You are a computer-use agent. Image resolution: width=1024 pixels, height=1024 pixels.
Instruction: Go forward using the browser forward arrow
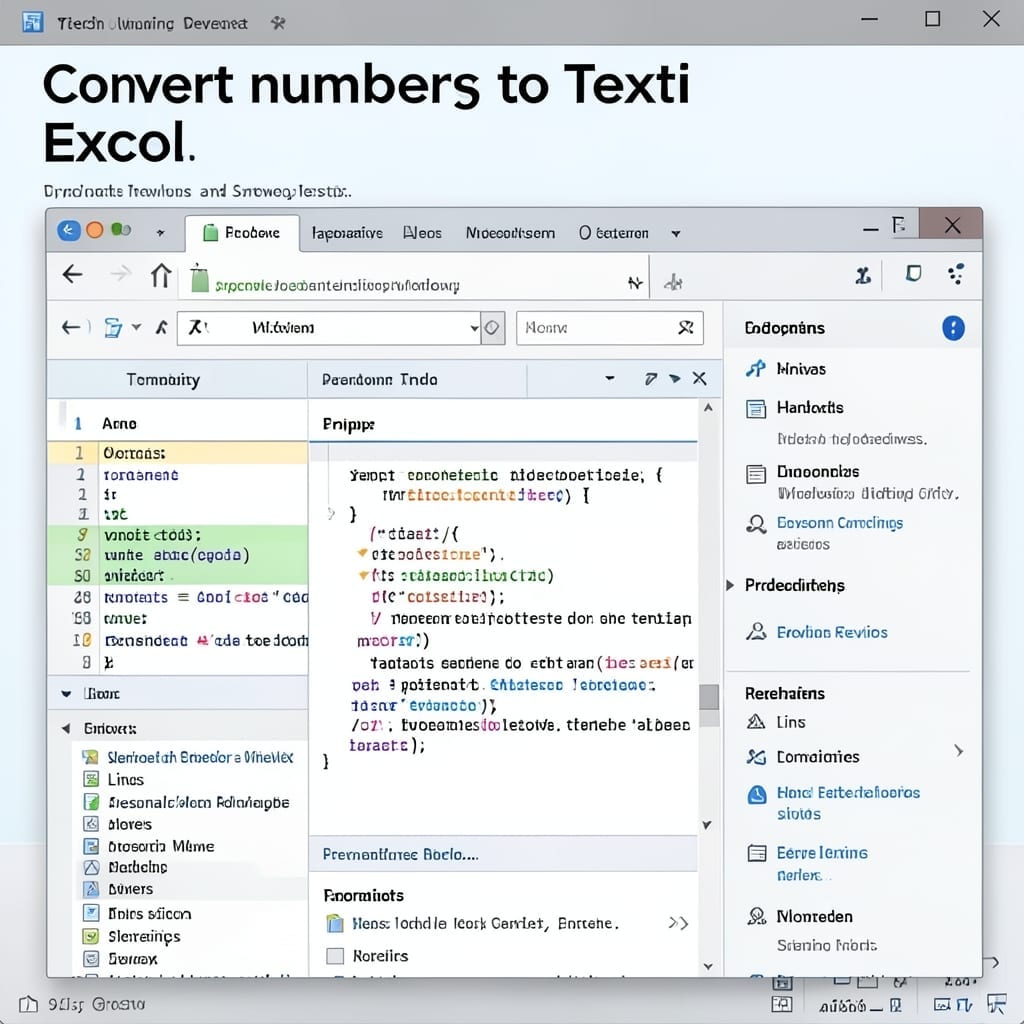[x=121, y=274]
